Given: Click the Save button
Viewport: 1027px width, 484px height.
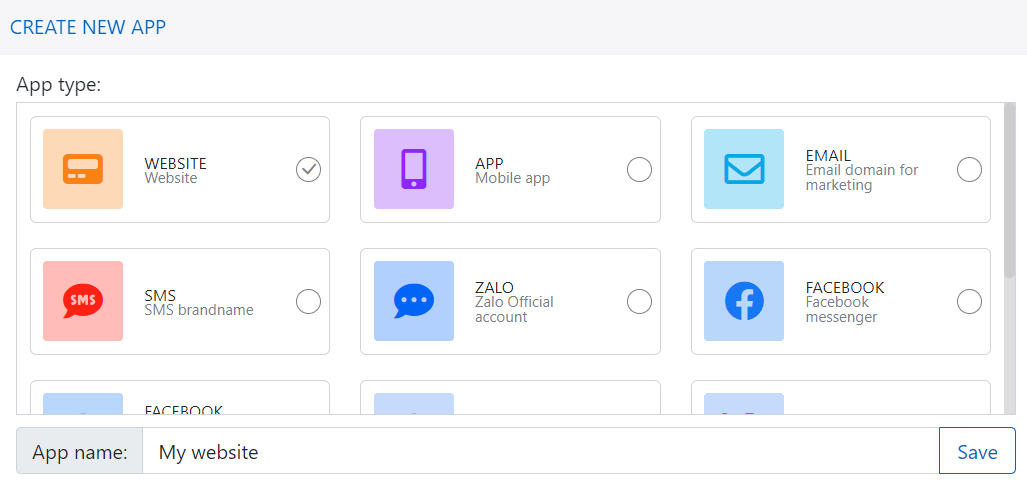Looking at the screenshot, I should coord(977,451).
